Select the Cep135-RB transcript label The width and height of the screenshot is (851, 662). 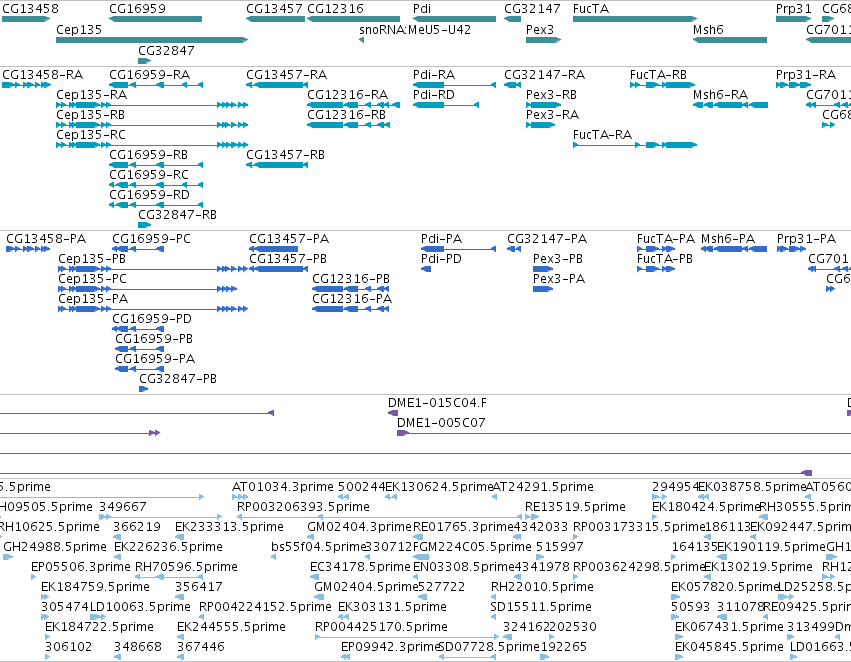(x=91, y=115)
